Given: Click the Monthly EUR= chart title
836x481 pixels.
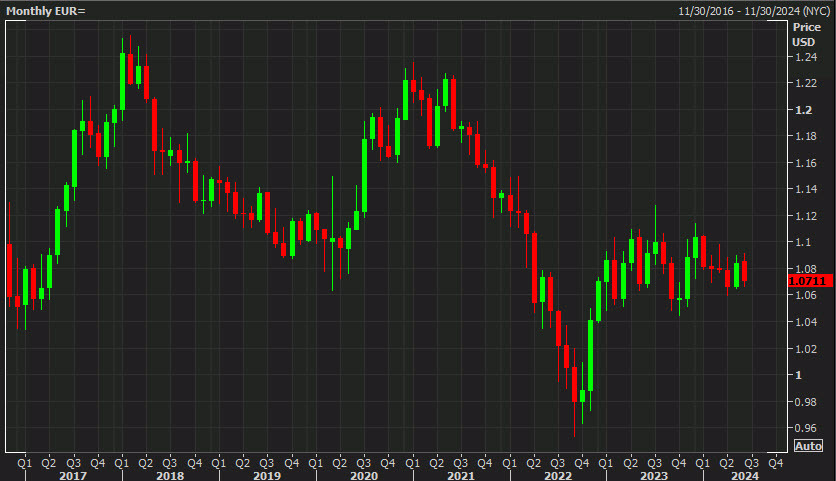Looking at the screenshot, I should [x=46, y=11].
